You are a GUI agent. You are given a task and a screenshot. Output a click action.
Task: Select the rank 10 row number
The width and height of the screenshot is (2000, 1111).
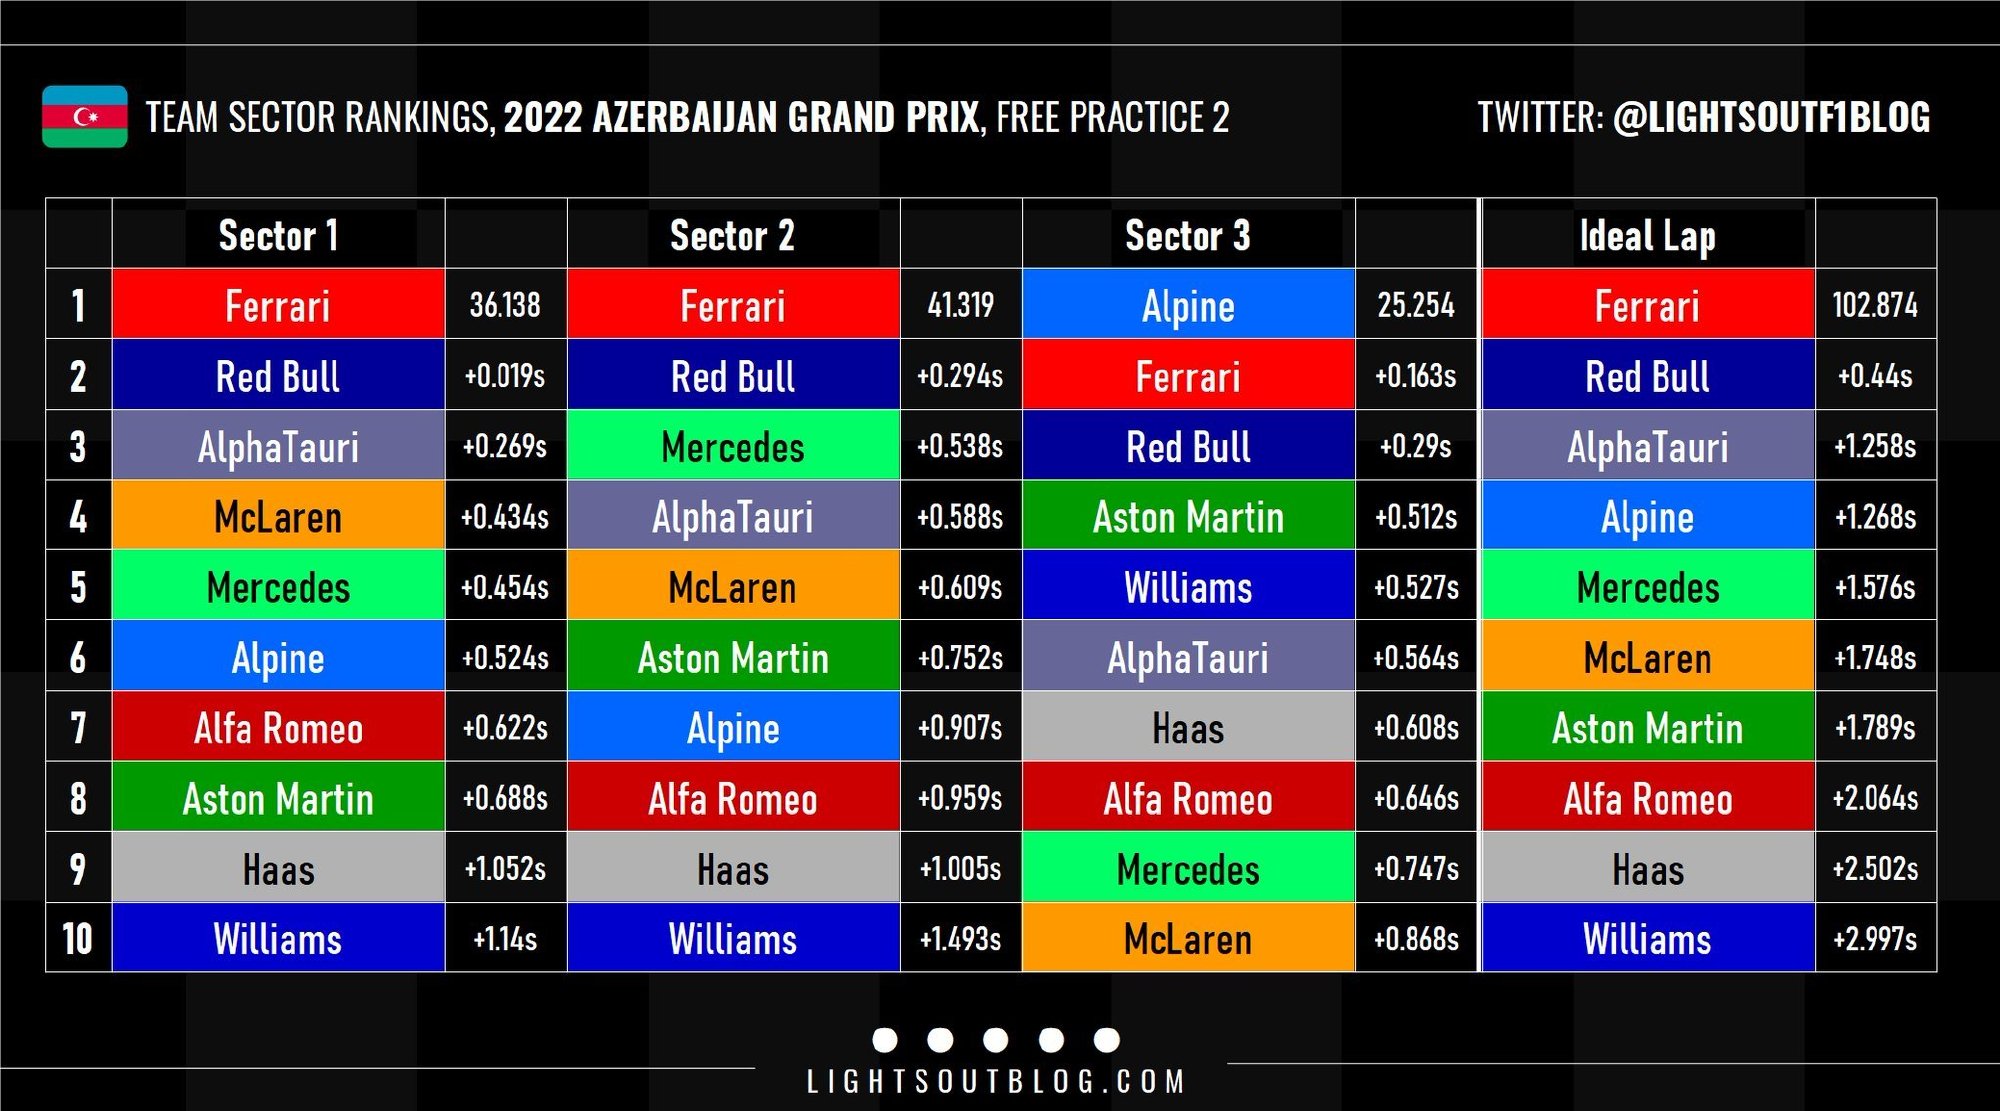coord(78,938)
